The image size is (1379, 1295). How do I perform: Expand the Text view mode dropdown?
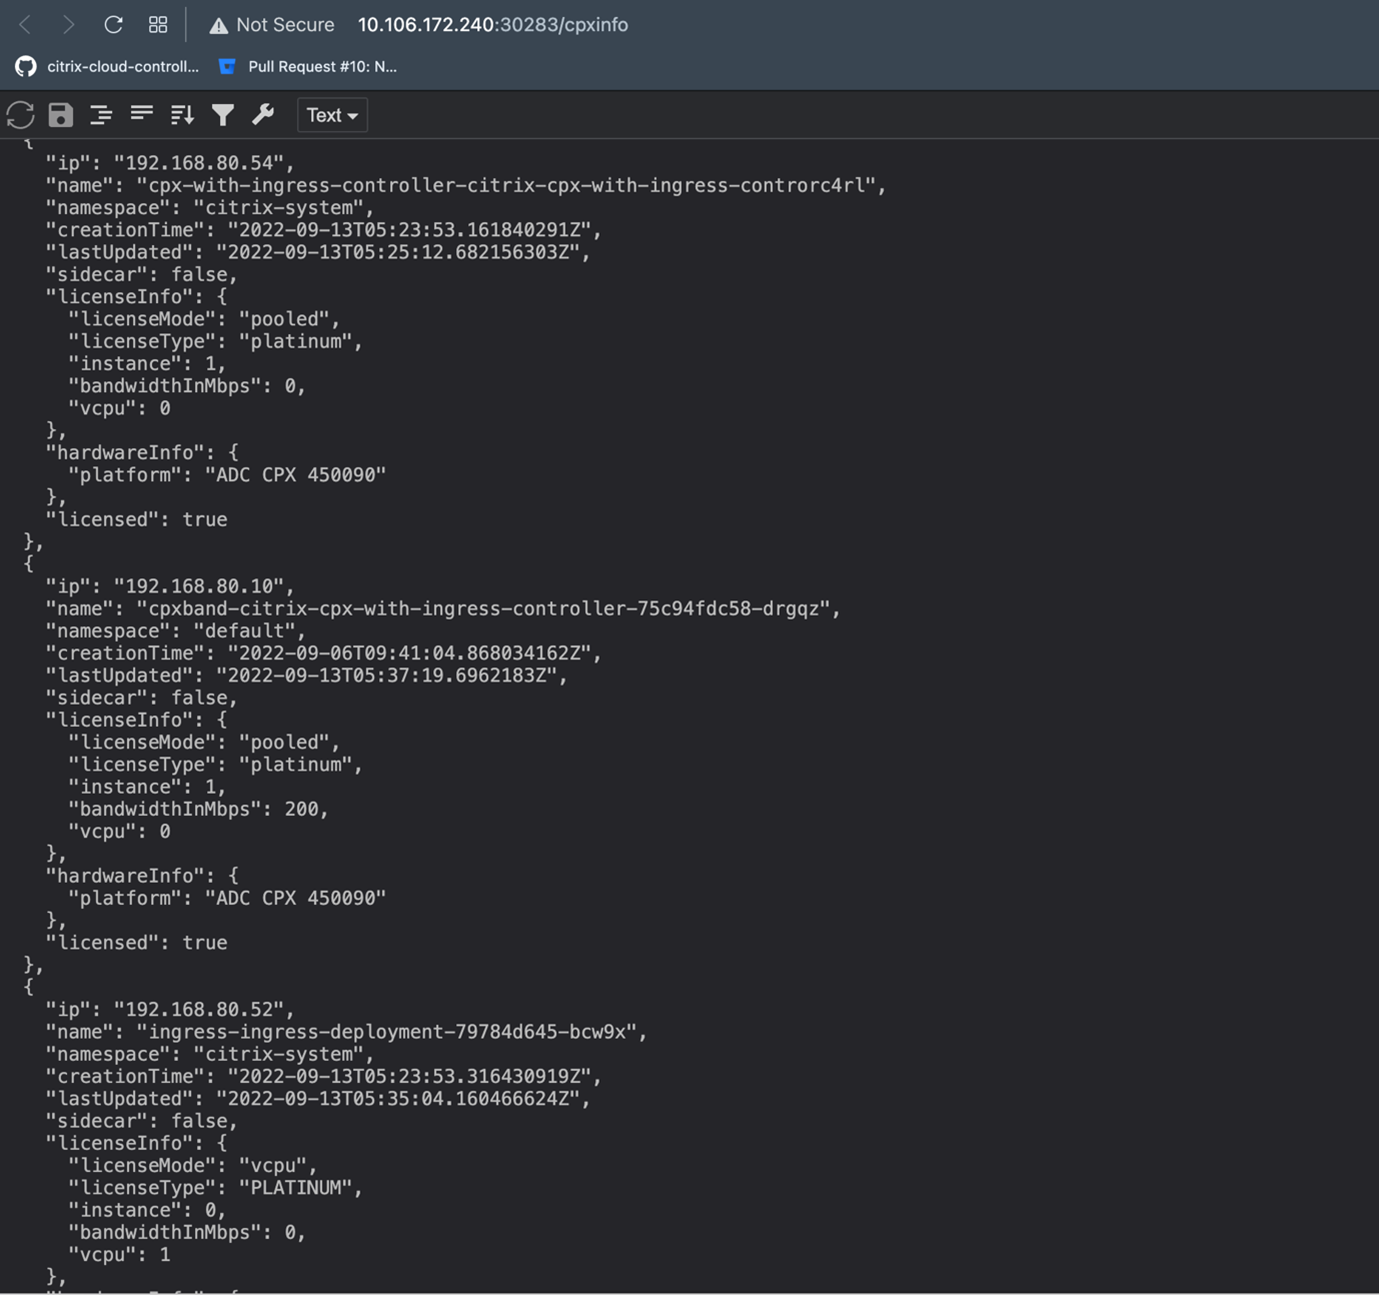point(332,115)
